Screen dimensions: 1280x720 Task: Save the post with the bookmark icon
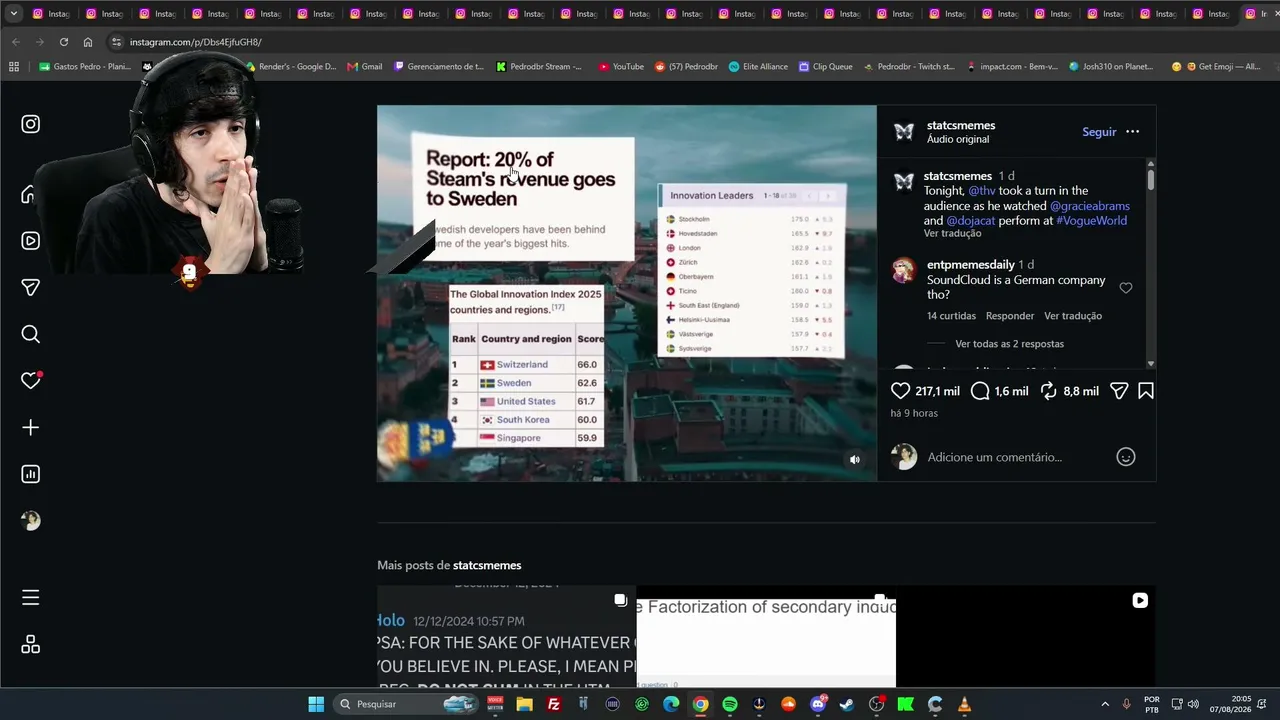[1146, 391]
